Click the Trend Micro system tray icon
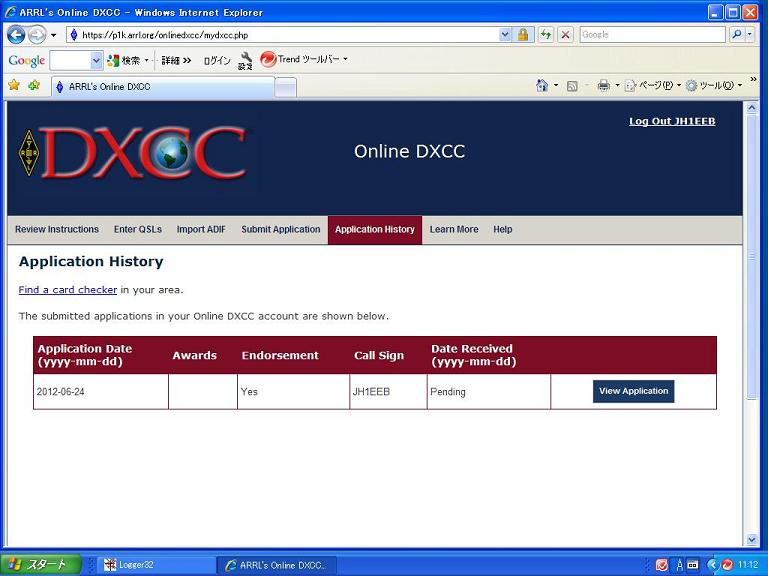Viewport: 768px width, 576px height. point(727,565)
